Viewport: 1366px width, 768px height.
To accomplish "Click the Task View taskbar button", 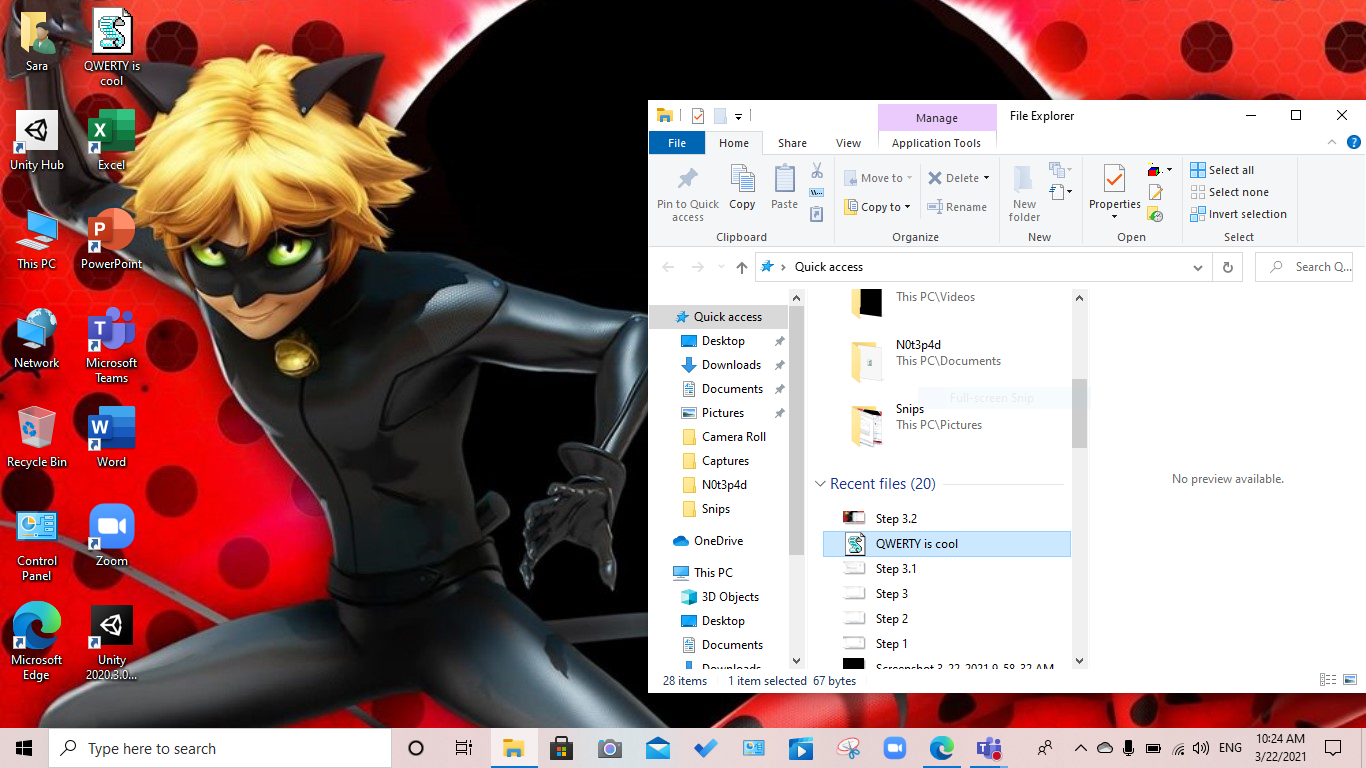I will 463,748.
